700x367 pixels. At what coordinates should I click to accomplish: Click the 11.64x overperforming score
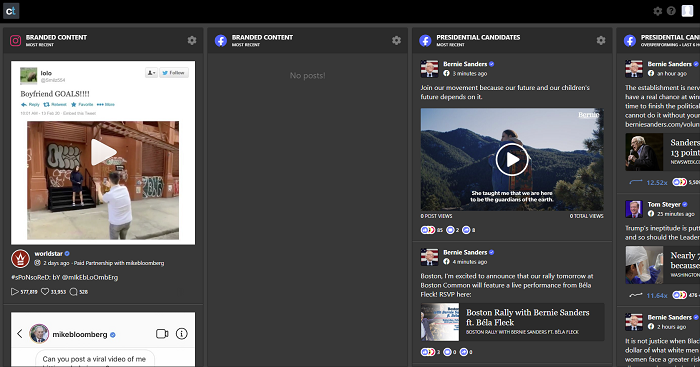(657, 296)
